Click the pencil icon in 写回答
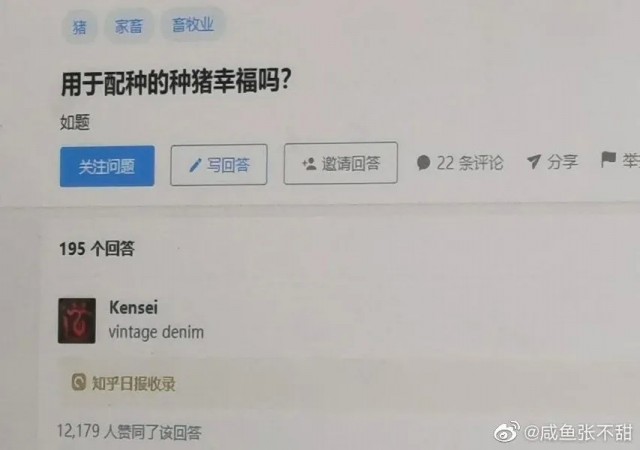 click(x=196, y=165)
